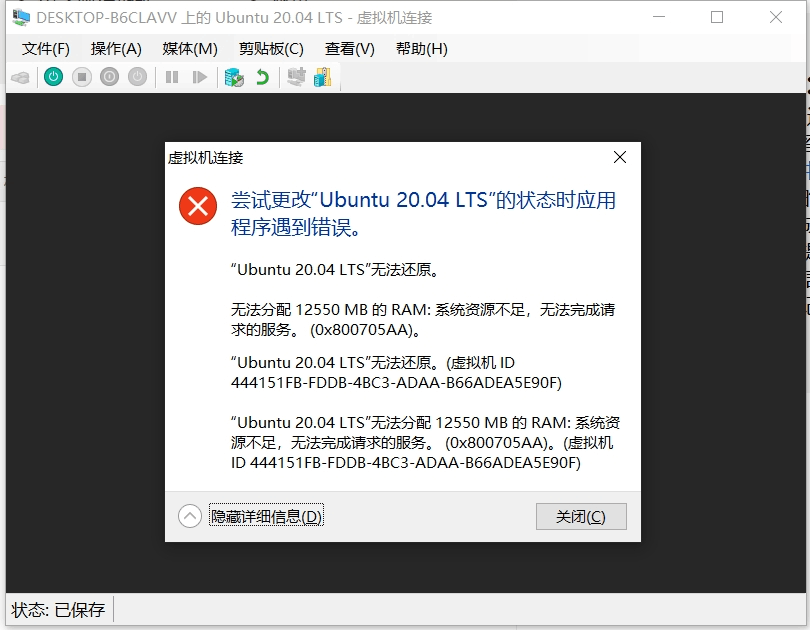This screenshot has height=630, width=810.
Task: Open the 媒体(M) menu
Action: pos(190,49)
